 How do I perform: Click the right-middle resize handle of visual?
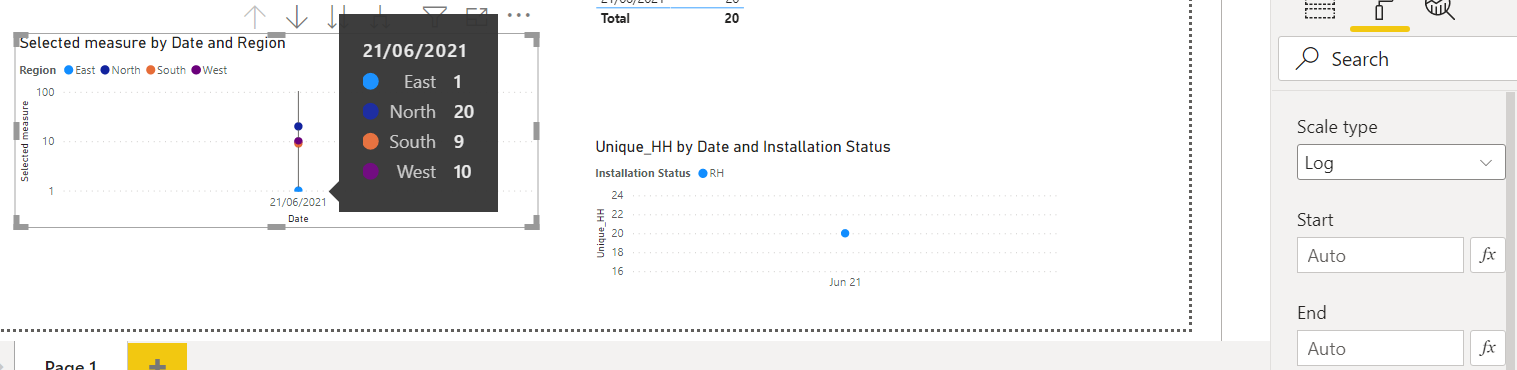click(x=536, y=131)
